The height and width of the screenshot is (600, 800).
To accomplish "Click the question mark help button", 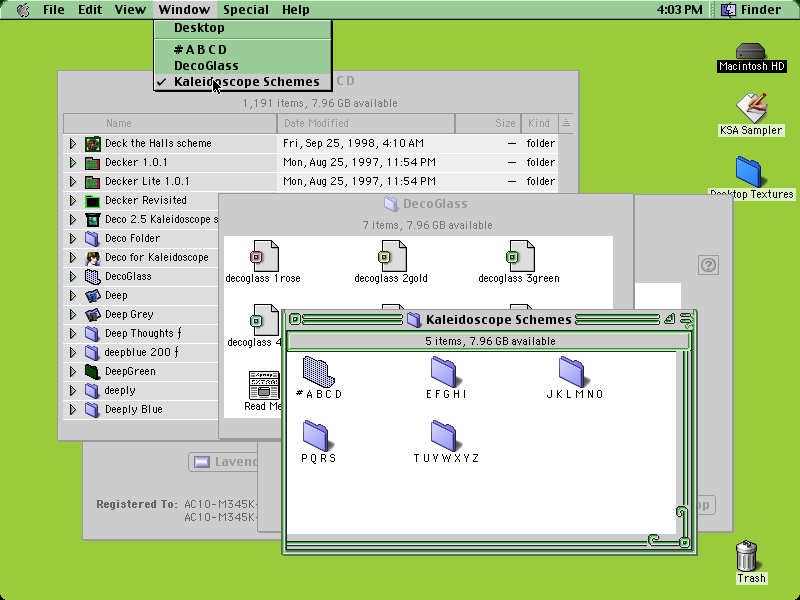I will click(x=708, y=265).
